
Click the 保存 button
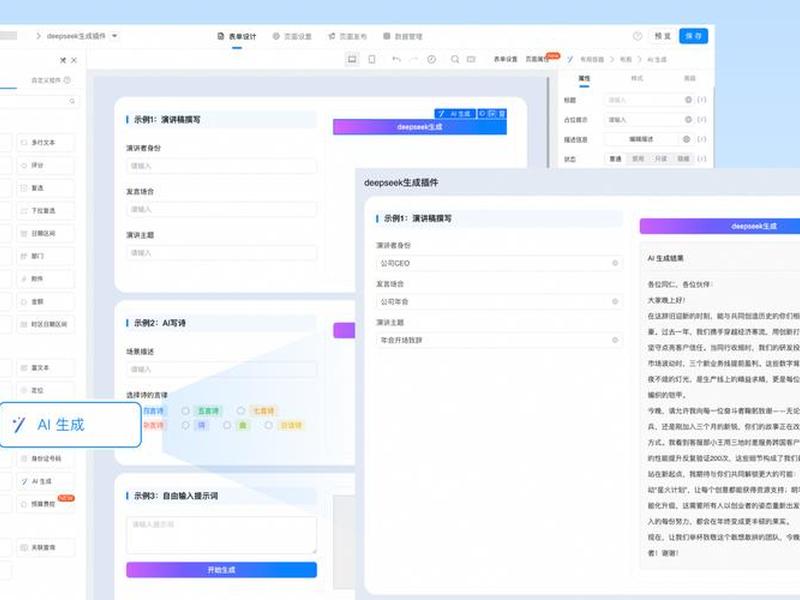click(x=693, y=36)
